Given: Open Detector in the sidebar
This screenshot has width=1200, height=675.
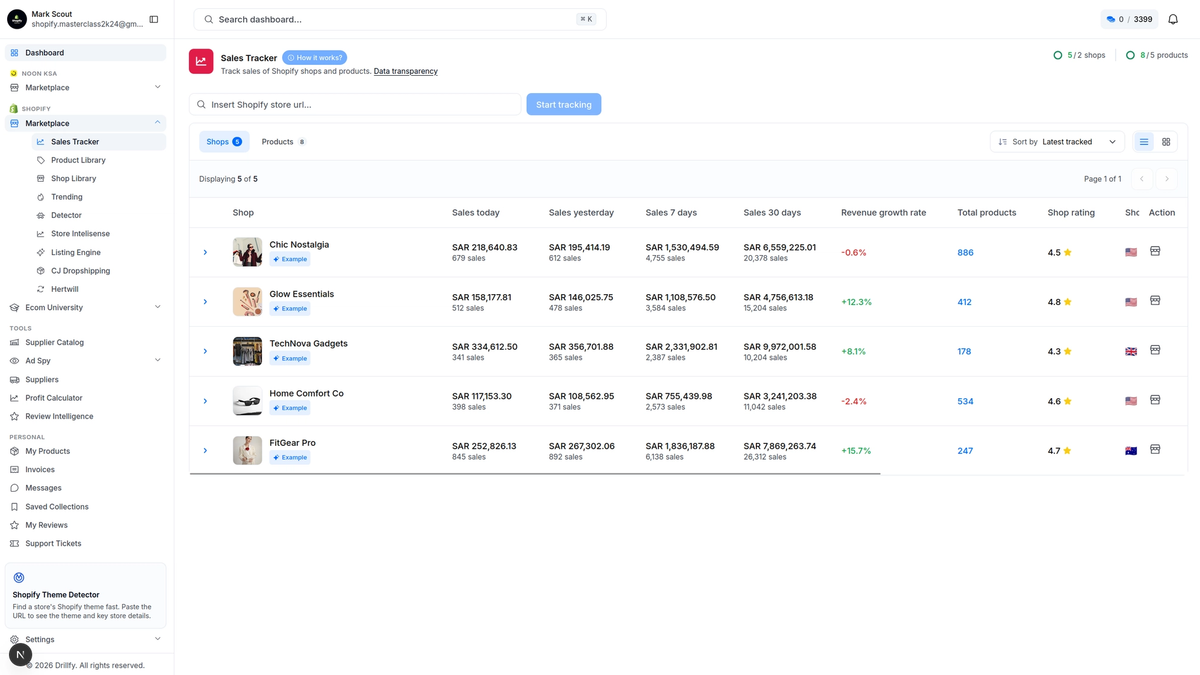Looking at the screenshot, I should tap(67, 215).
